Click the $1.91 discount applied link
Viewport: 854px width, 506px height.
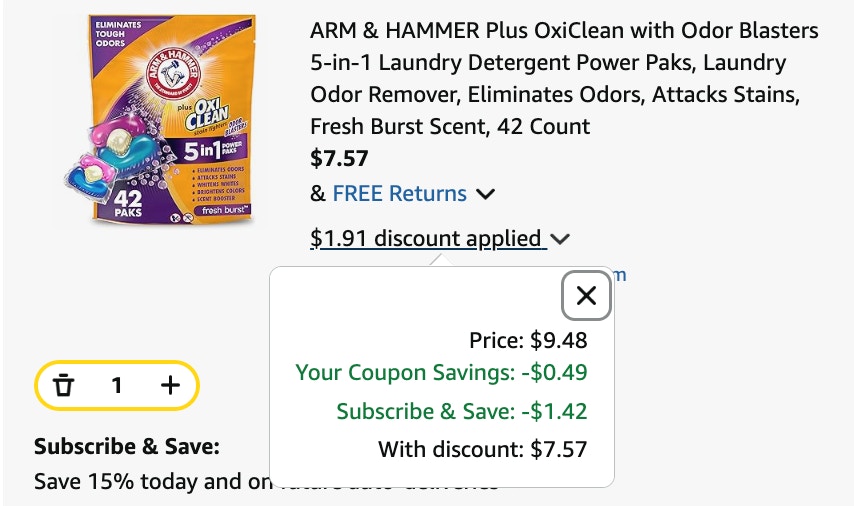pos(428,239)
